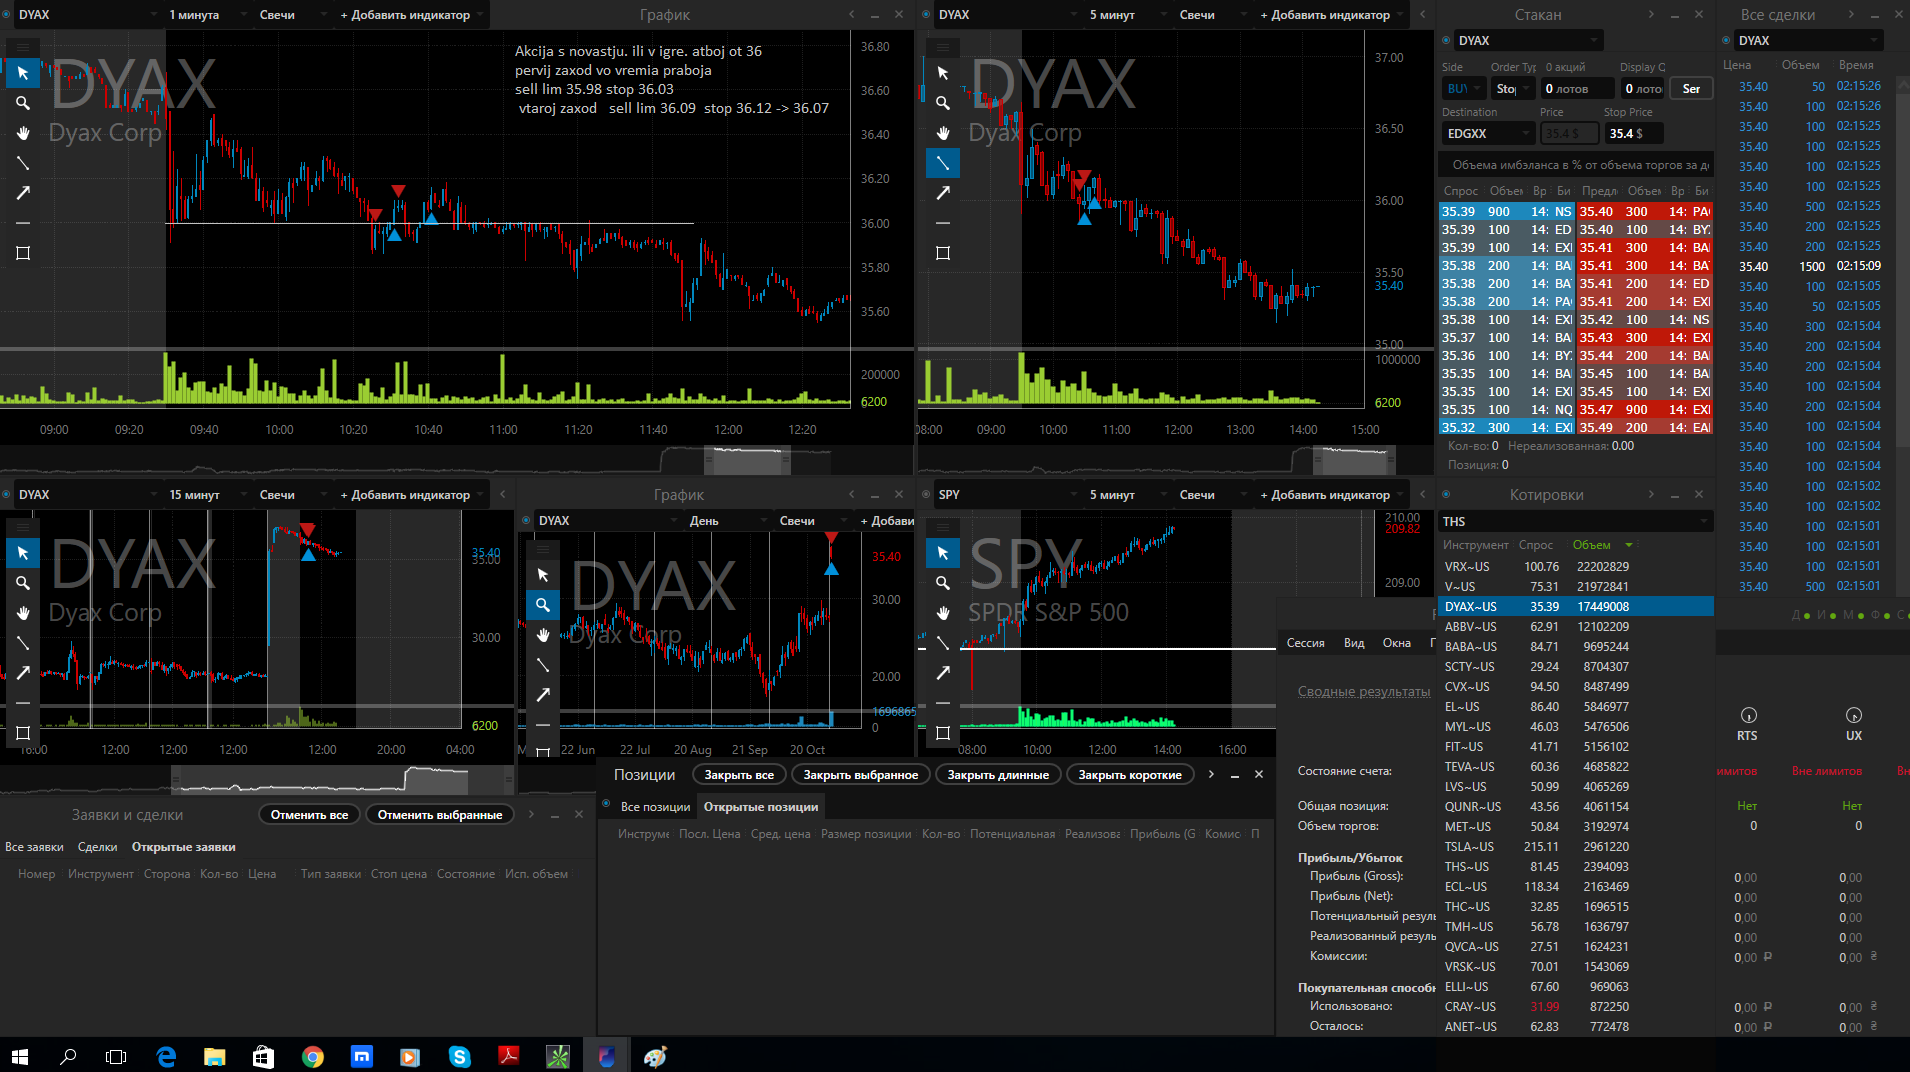Select the BABA~US row in Котировки
1910x1072 pixels.
point(1576,647)
